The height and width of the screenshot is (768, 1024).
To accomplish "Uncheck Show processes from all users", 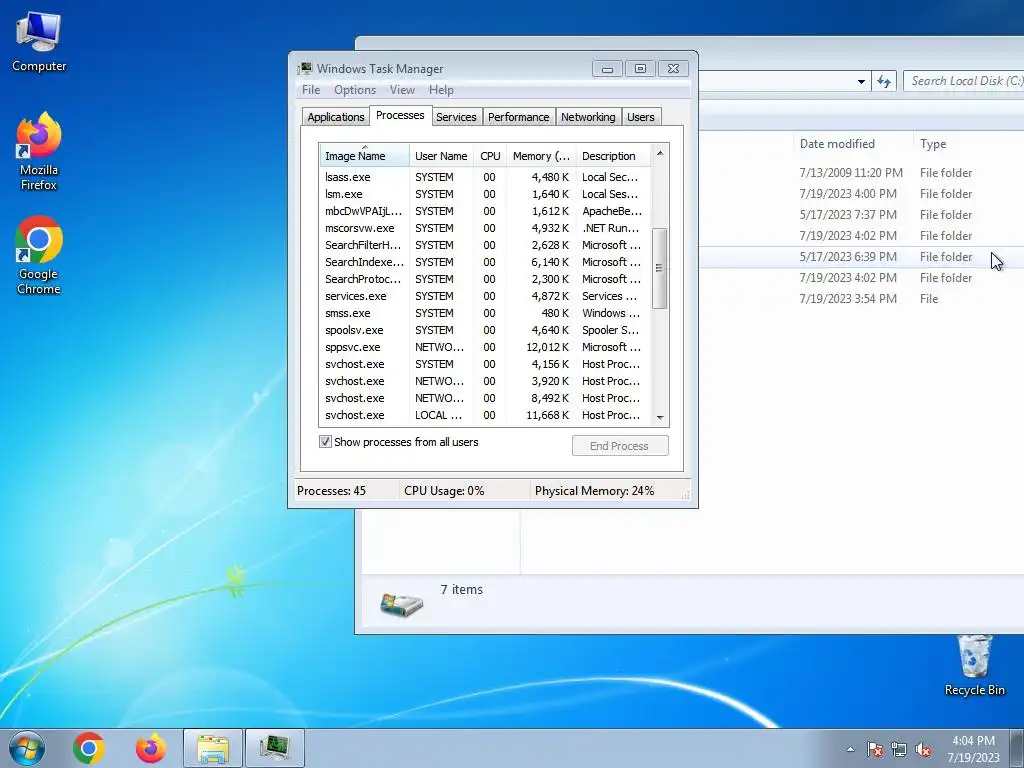I will [325, 442].
